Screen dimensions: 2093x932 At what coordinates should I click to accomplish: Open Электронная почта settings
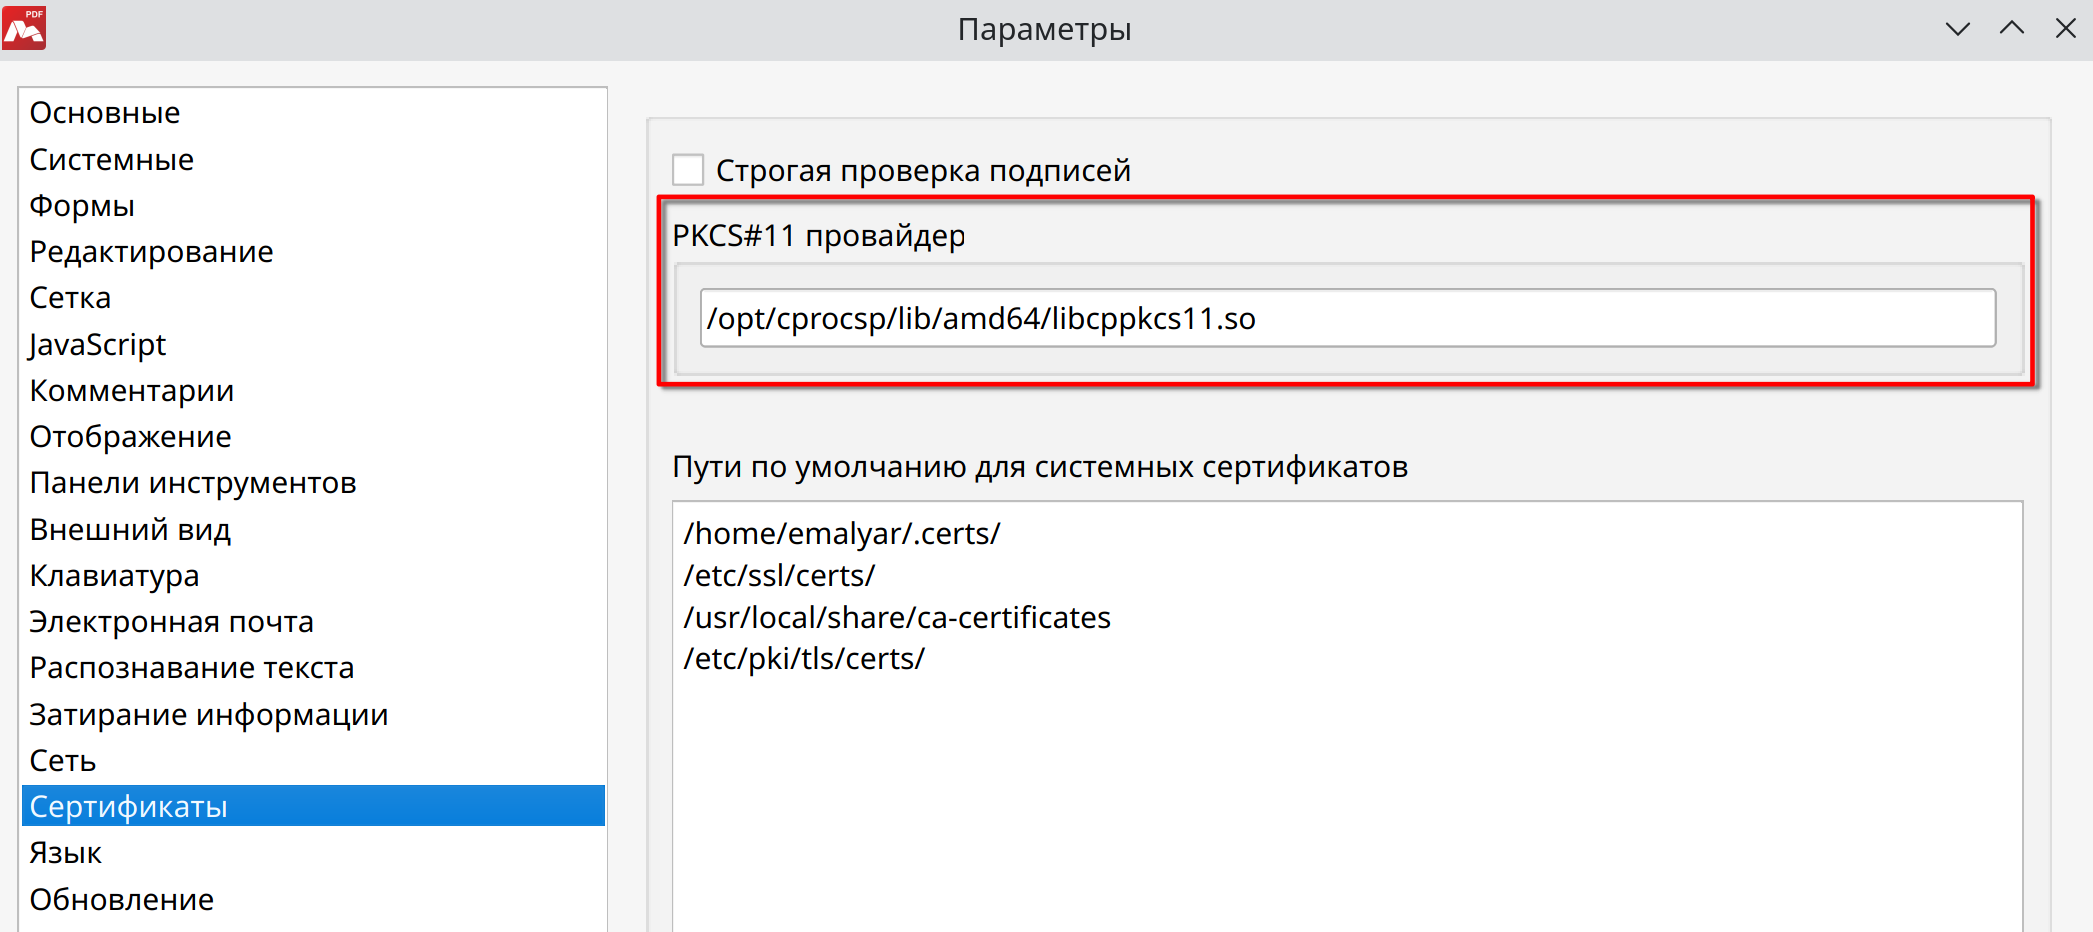tap(313, 622)
